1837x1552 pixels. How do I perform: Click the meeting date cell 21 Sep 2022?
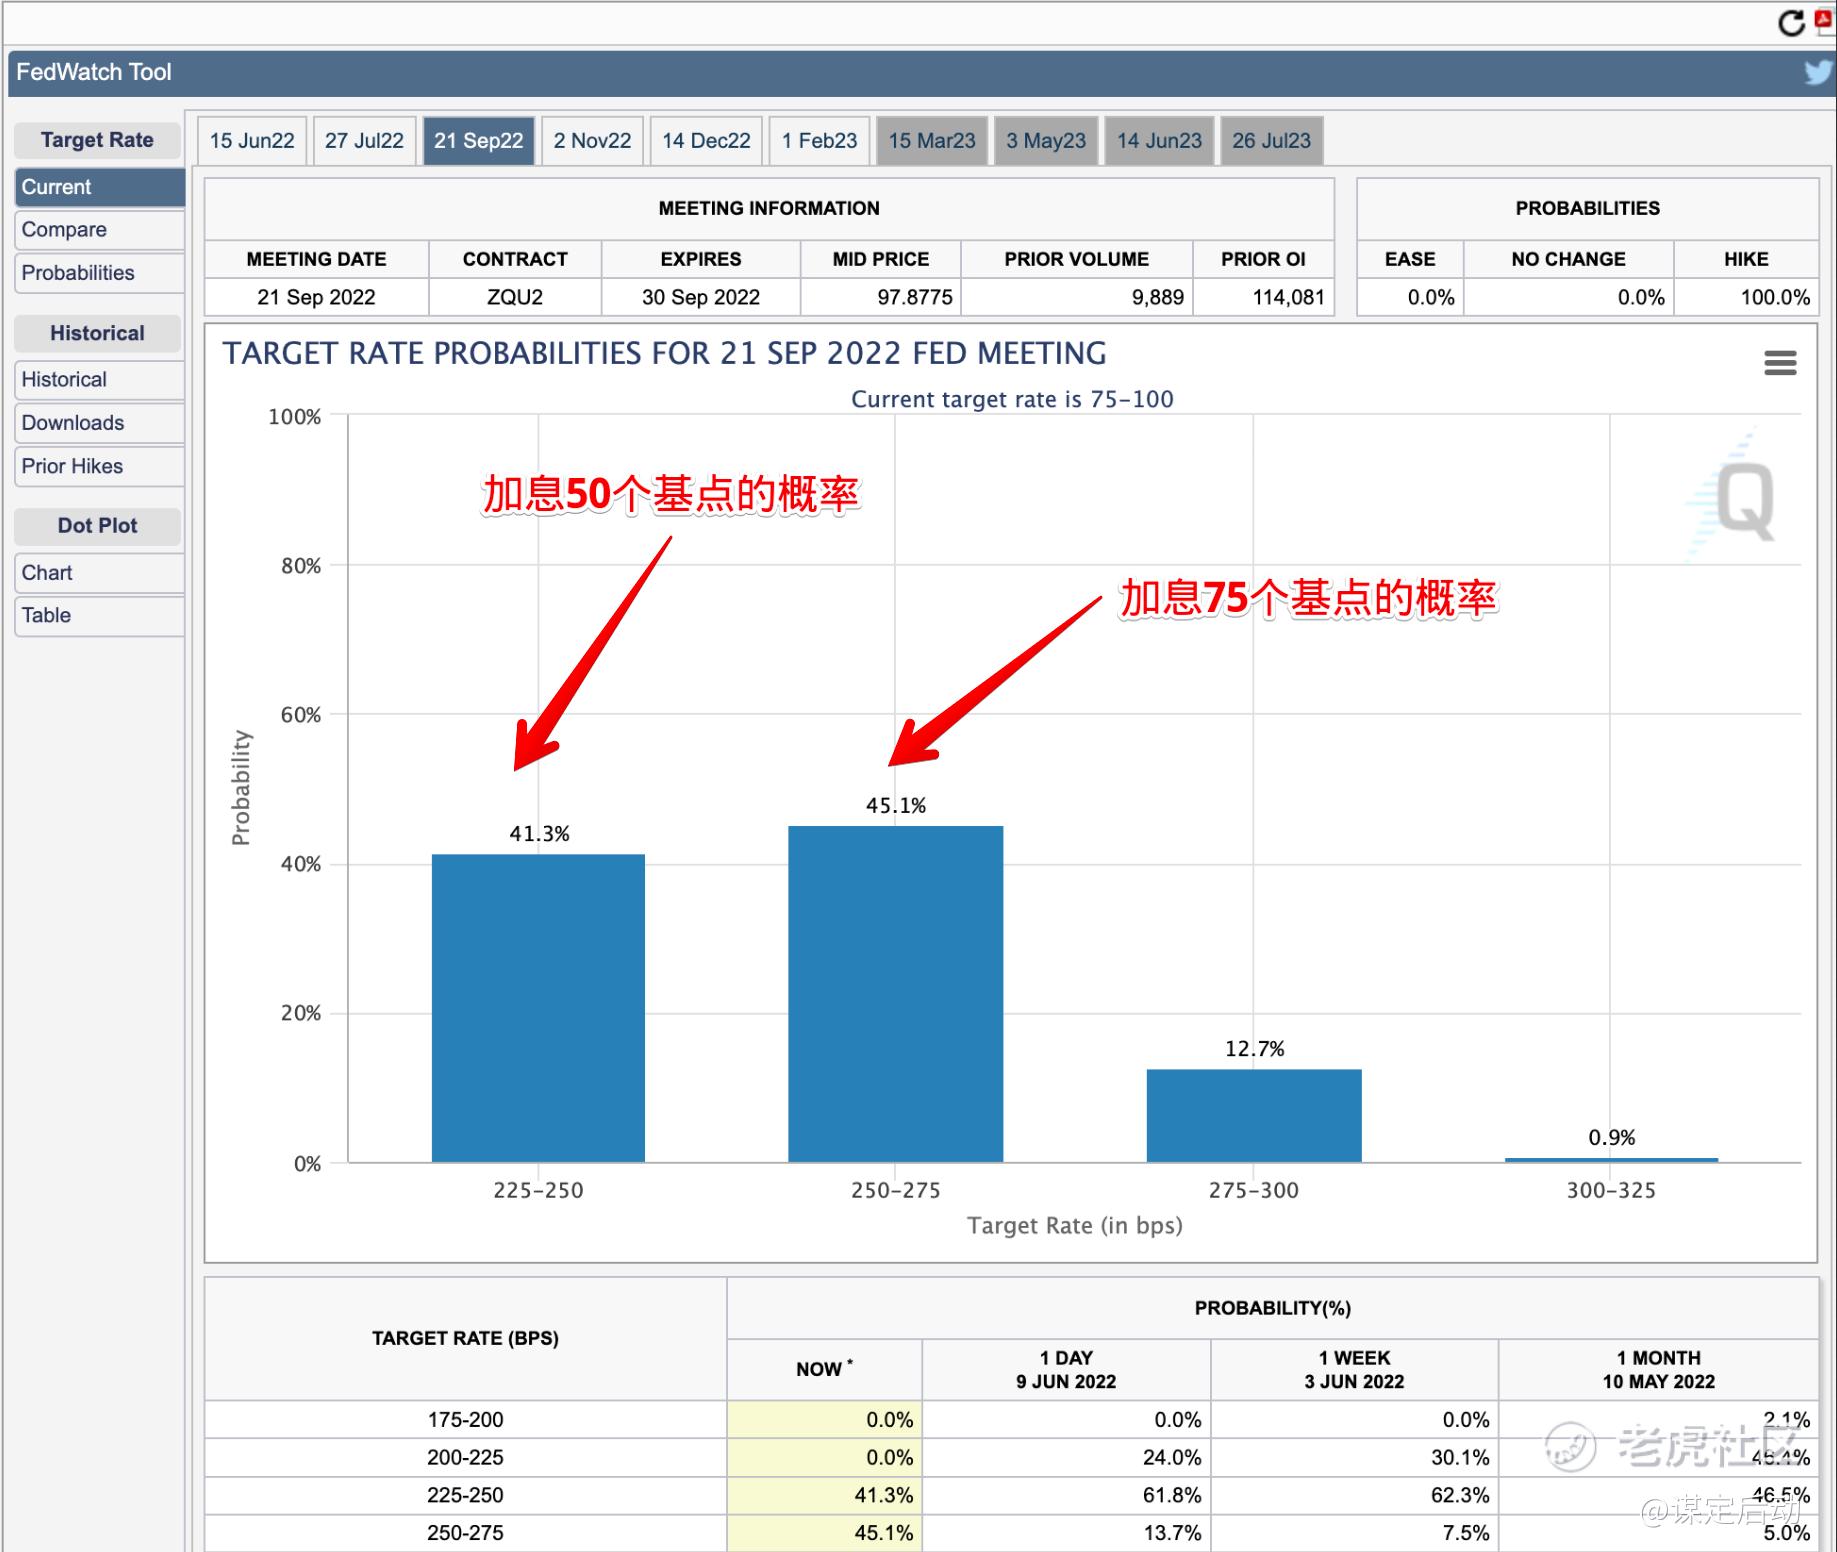(x=316, y=297)
